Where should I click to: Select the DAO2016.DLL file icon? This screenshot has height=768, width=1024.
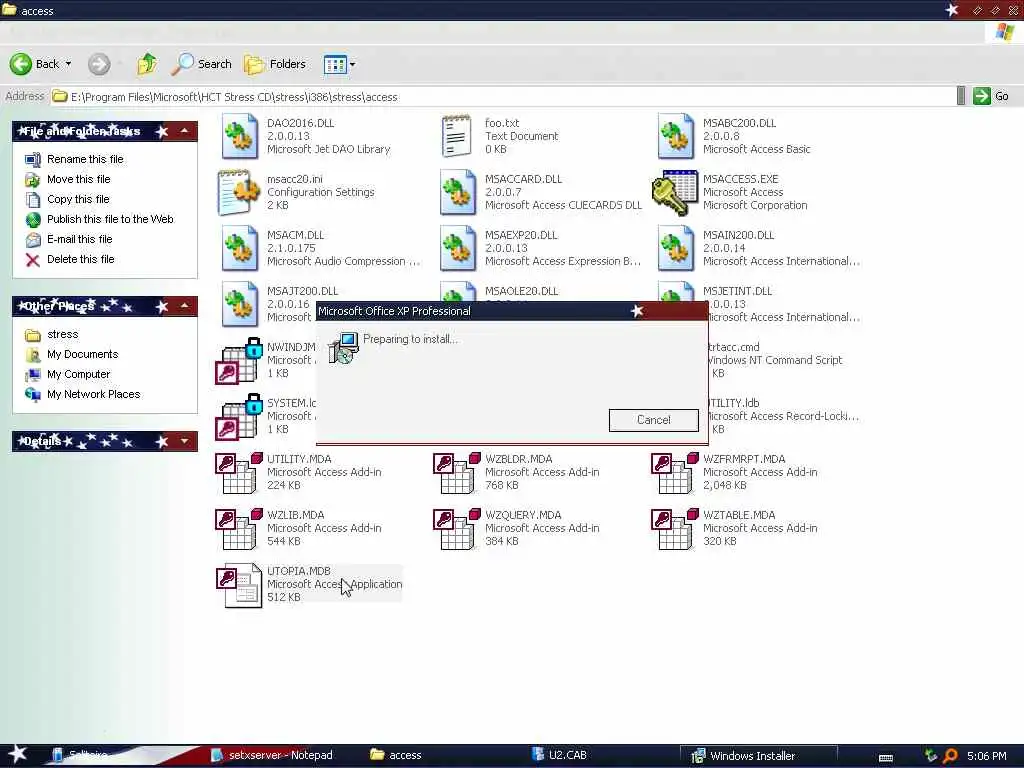tap(239, 136)
